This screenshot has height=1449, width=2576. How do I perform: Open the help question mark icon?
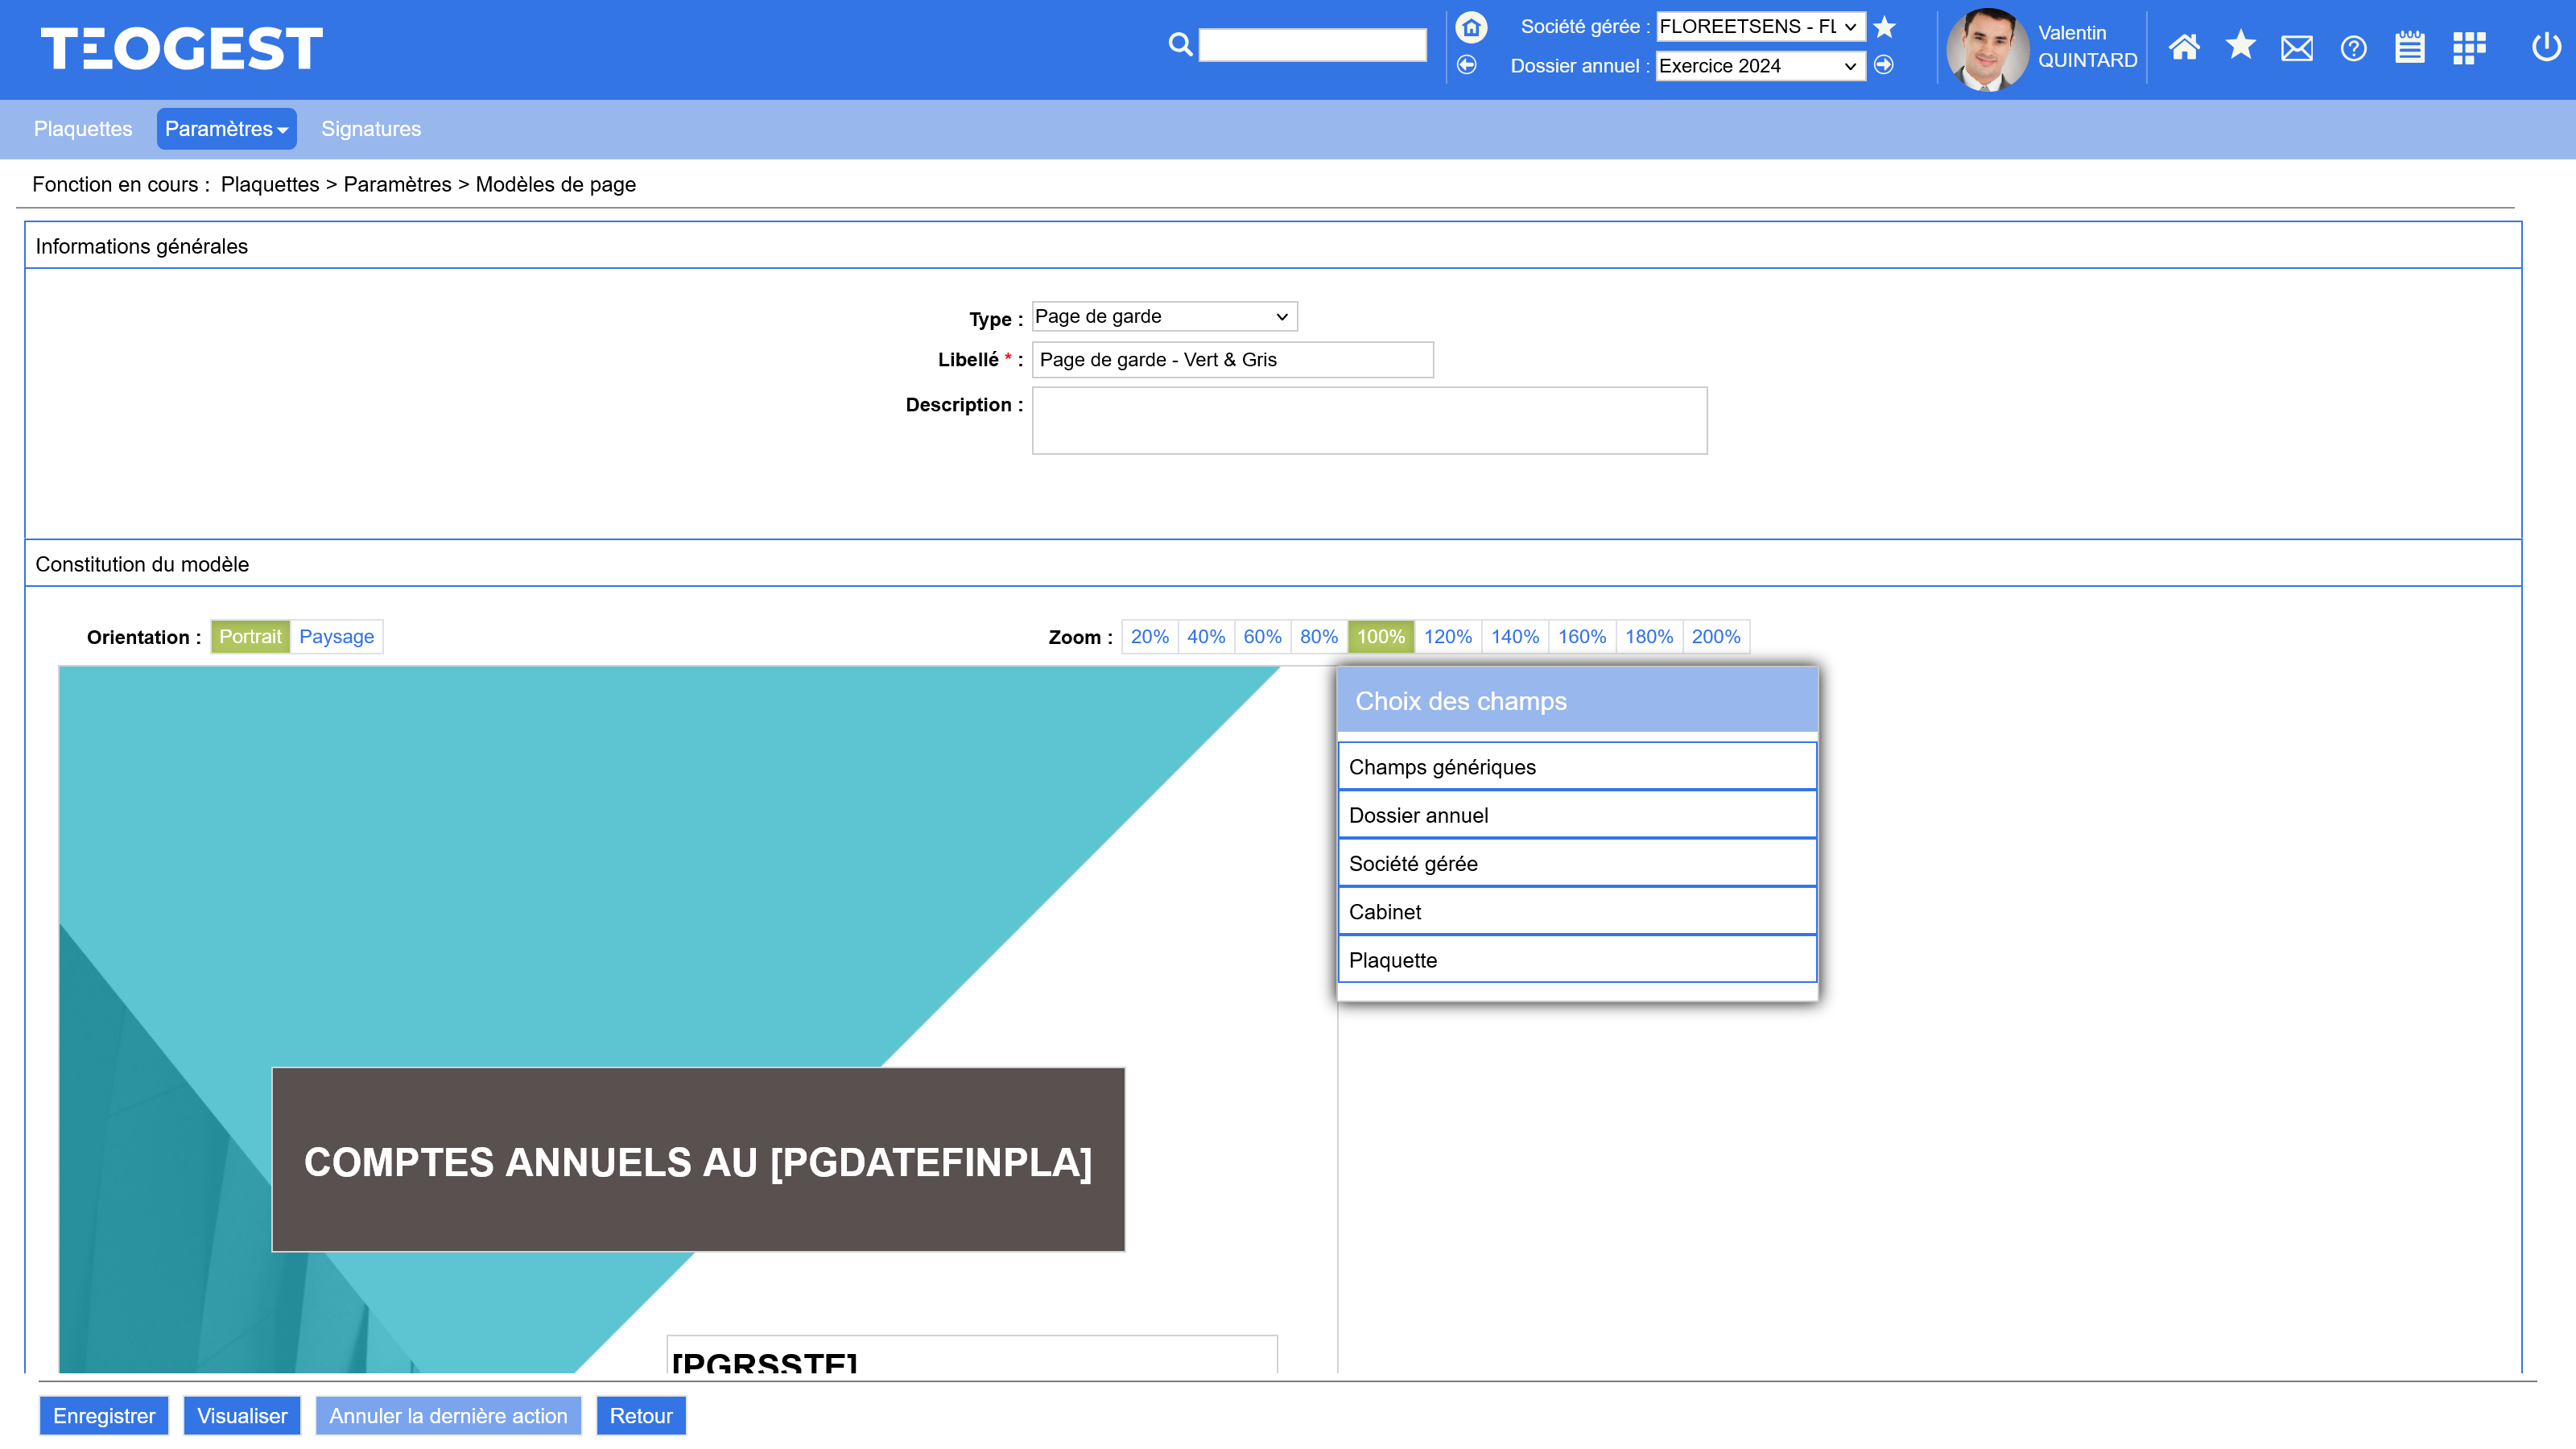pyautogui.click(x=2353, y=47)
